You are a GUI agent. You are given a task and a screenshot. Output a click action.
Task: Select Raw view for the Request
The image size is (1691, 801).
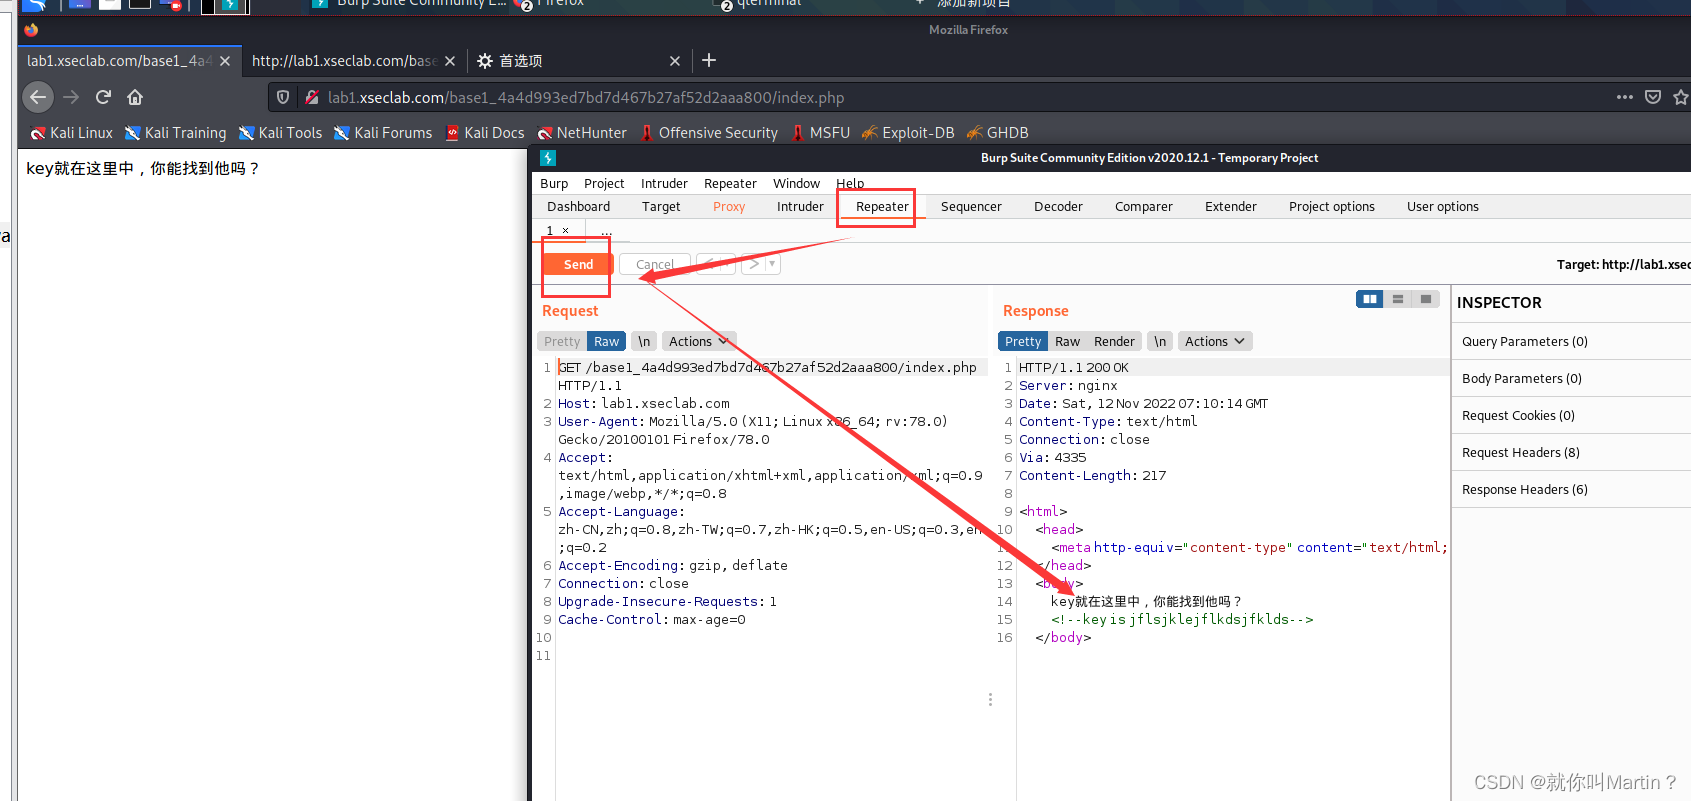click(x=606, y=341)
